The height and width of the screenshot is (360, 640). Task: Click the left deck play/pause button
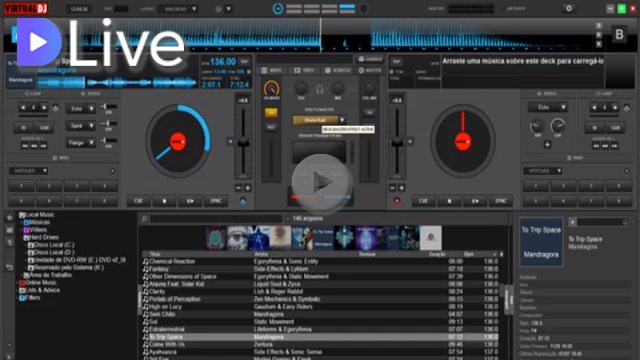190,201
